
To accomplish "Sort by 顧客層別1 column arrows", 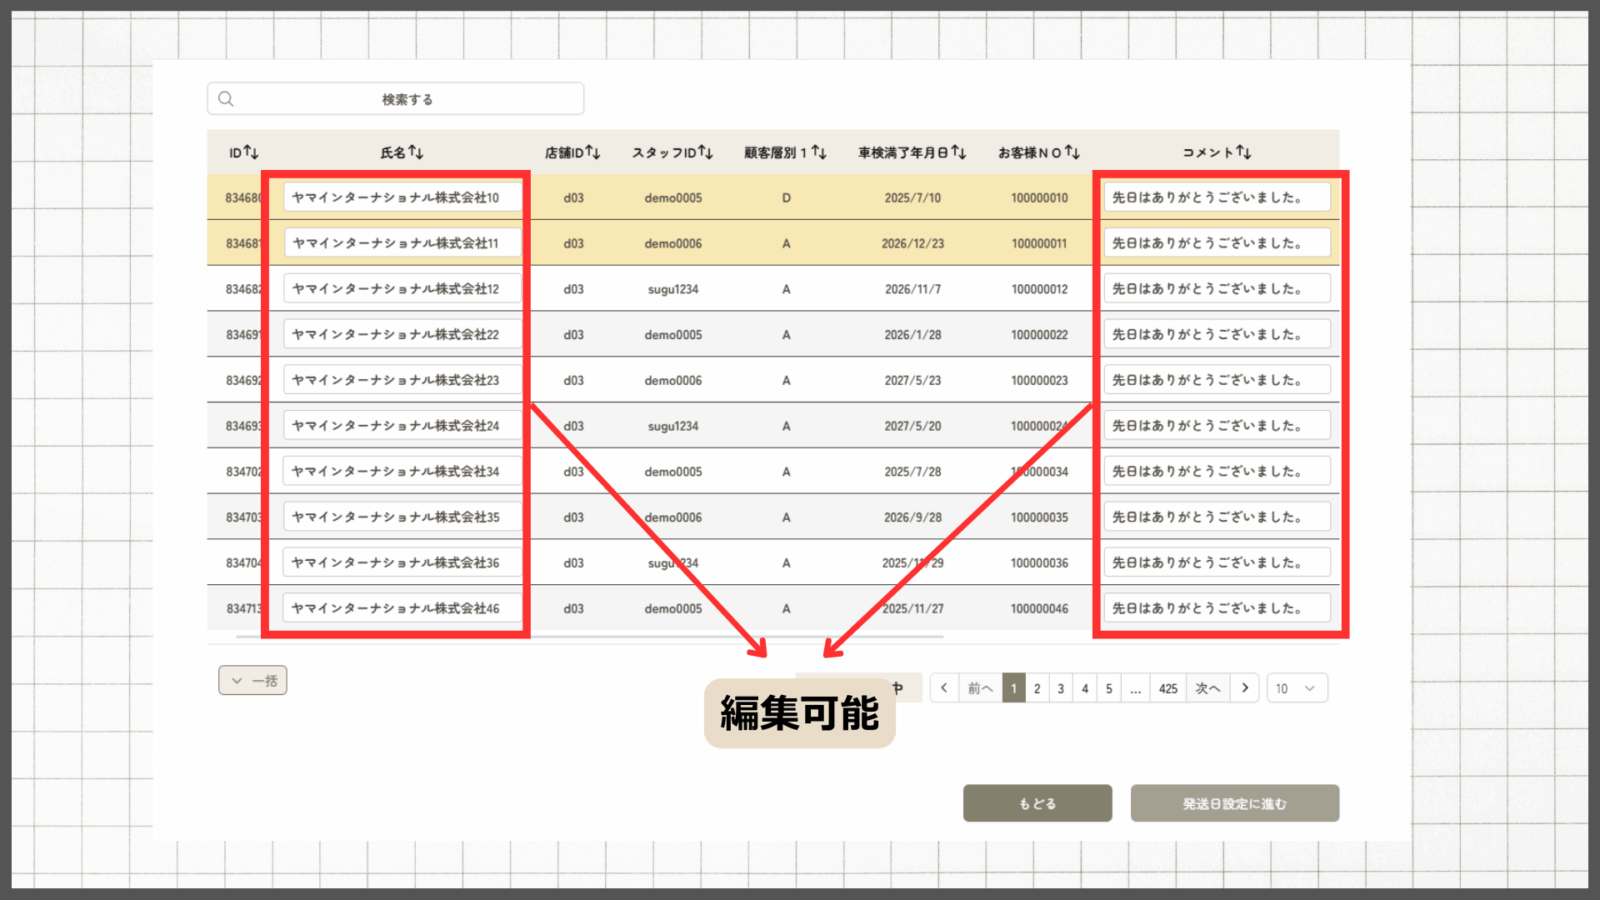I will [819, 152].
